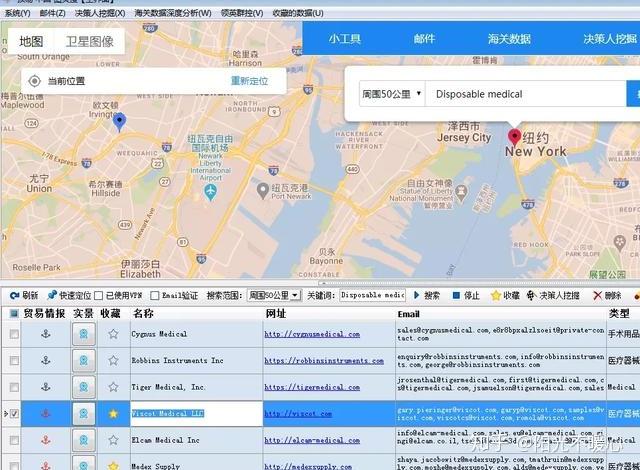The image size is (640, 470).
Task: Select the 海关数据 tab in blue bar
Action: 509,39
